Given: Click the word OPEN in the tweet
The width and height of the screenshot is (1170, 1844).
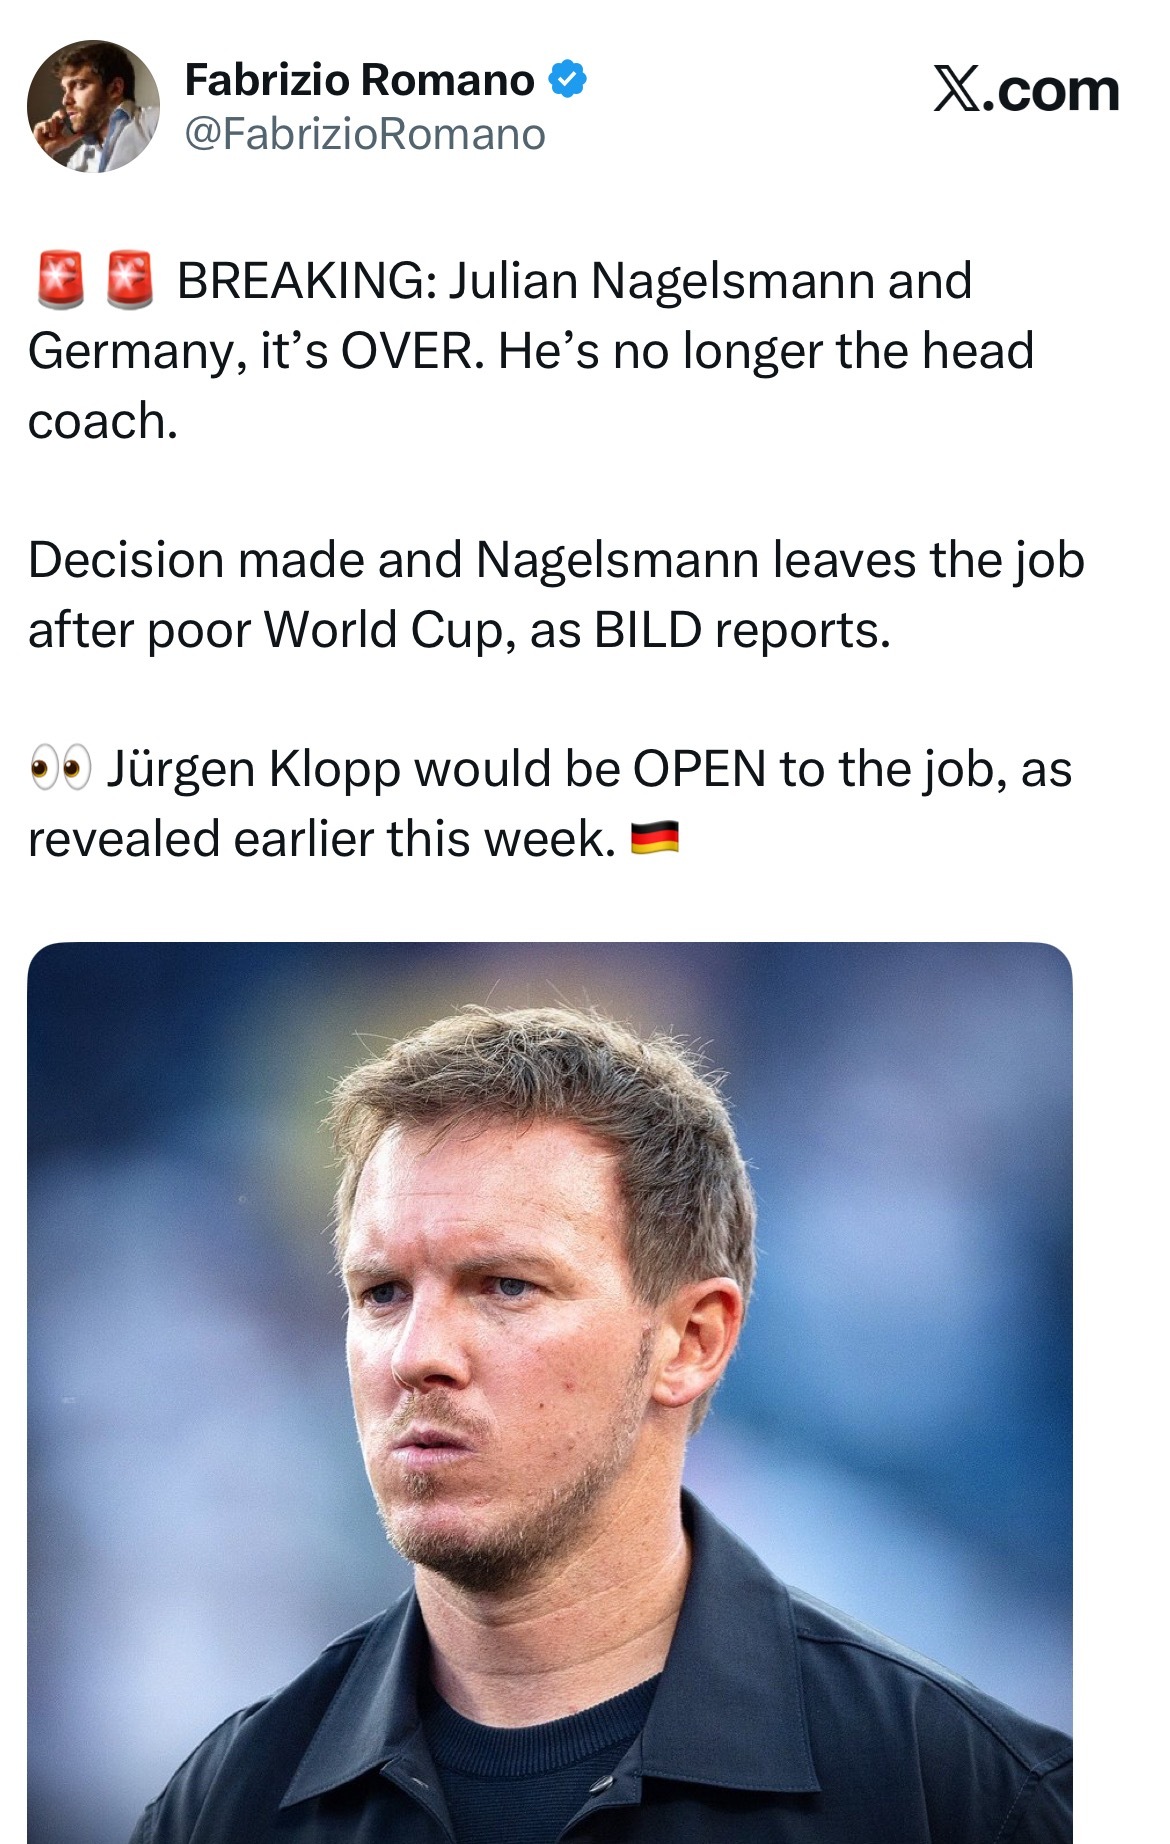Looking at the screenshot, I should (x=699, y=769).
